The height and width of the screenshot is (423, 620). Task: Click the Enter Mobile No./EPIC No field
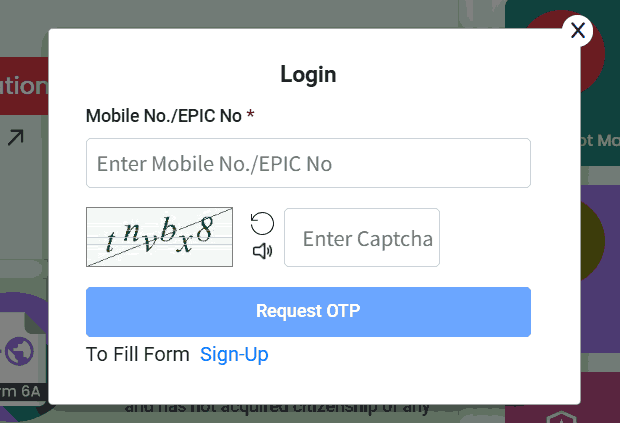click(x=308, y=163)
